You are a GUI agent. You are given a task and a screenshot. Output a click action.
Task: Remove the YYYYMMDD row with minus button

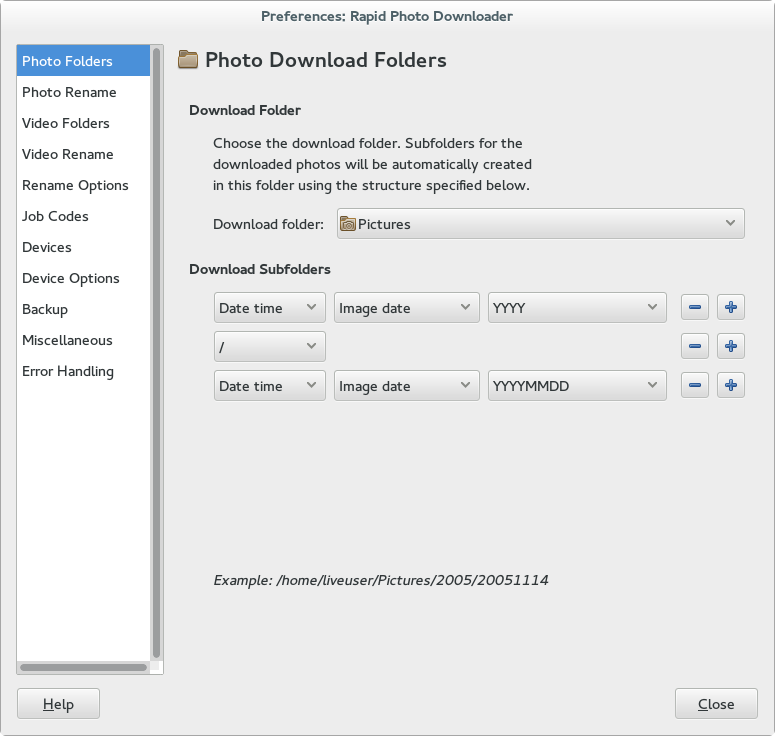pyautogui.click(x=694, y=386)
